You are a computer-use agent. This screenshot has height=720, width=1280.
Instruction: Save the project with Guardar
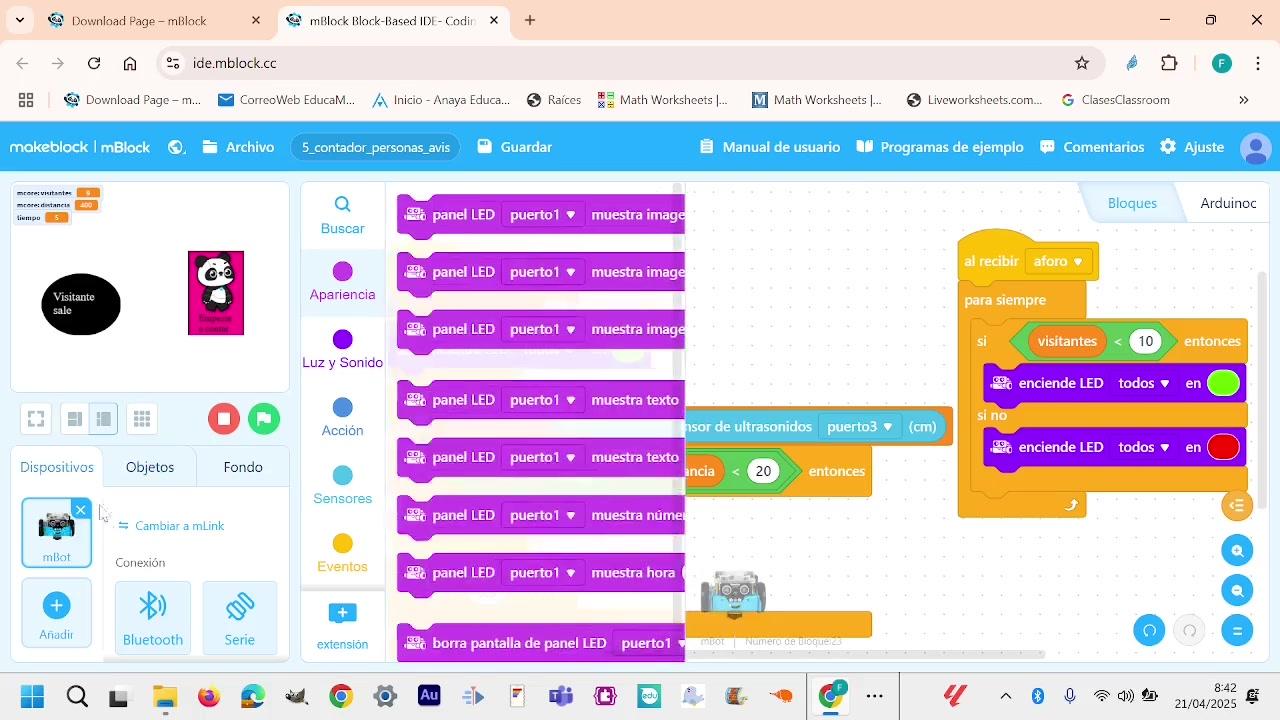point(514,147)
